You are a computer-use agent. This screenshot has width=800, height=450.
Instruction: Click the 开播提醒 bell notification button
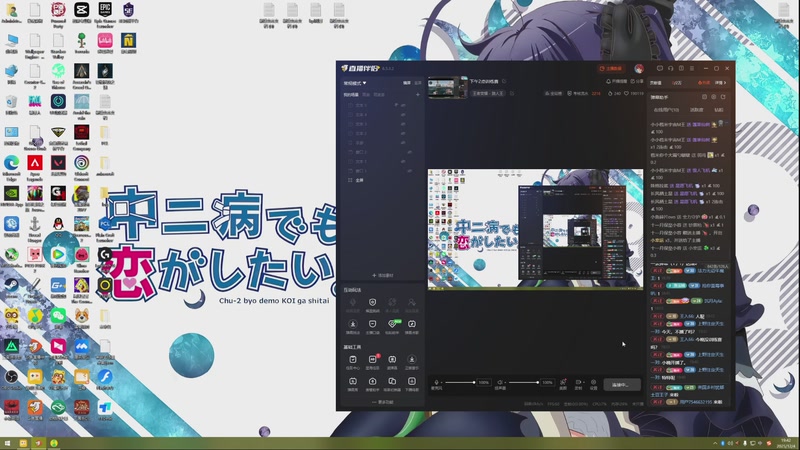click(616, 82)
